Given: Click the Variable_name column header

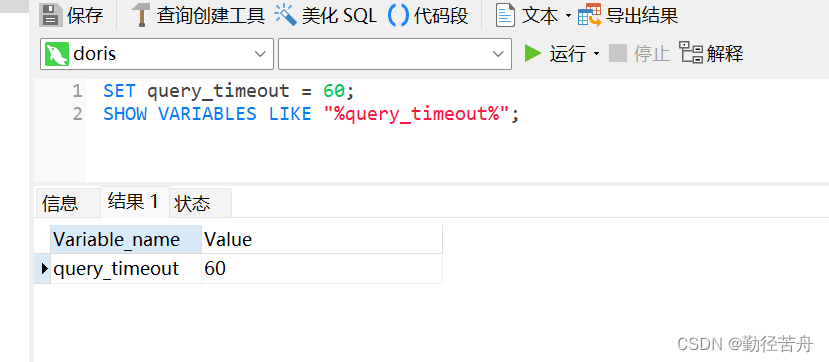Looking at the screenshot, I should coord(126,240).
